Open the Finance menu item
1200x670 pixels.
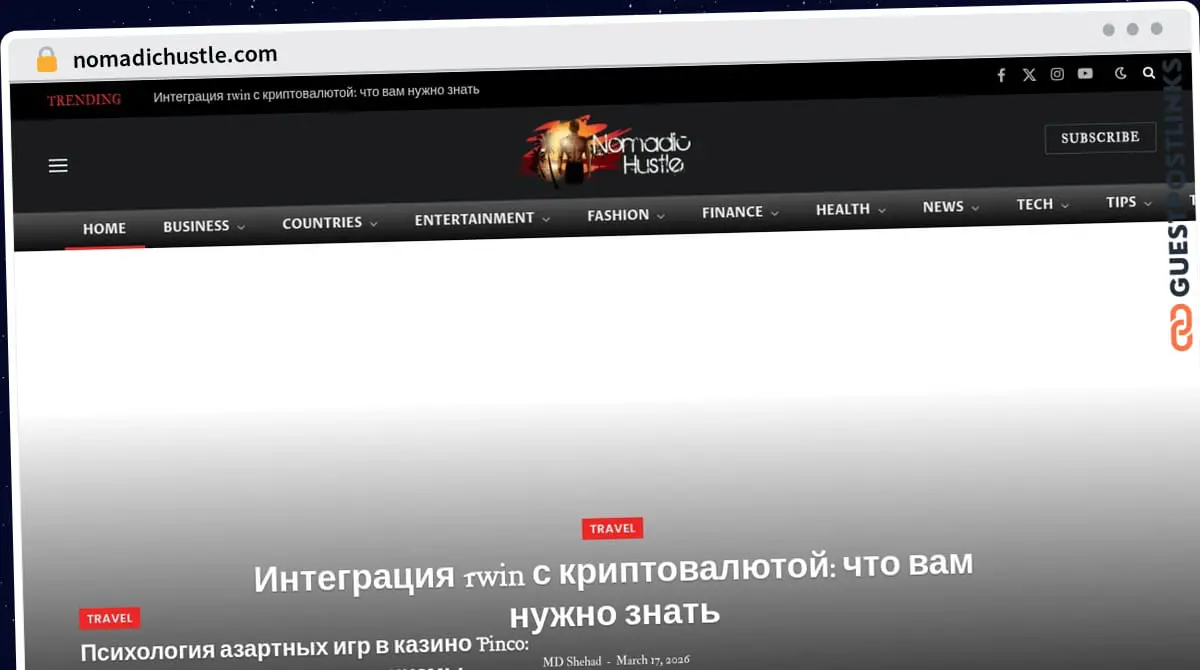coord(740,212)
